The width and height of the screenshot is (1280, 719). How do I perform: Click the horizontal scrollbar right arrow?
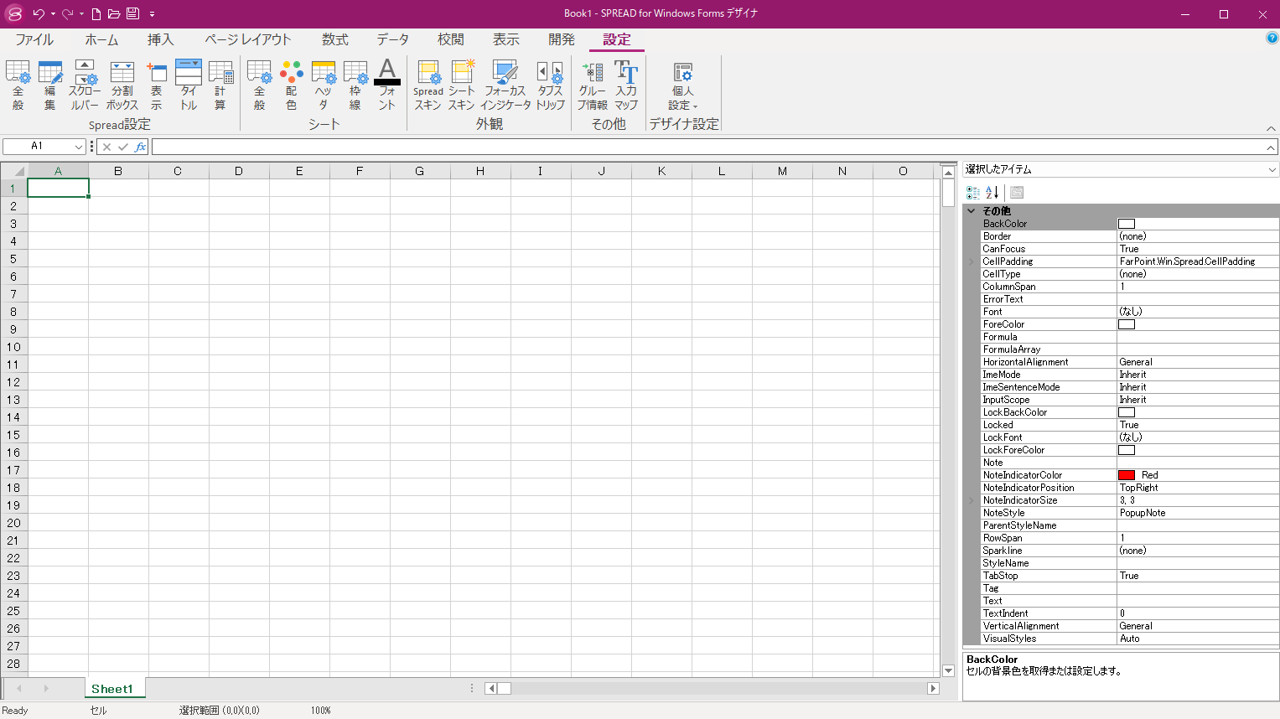[x=933, y=688]
